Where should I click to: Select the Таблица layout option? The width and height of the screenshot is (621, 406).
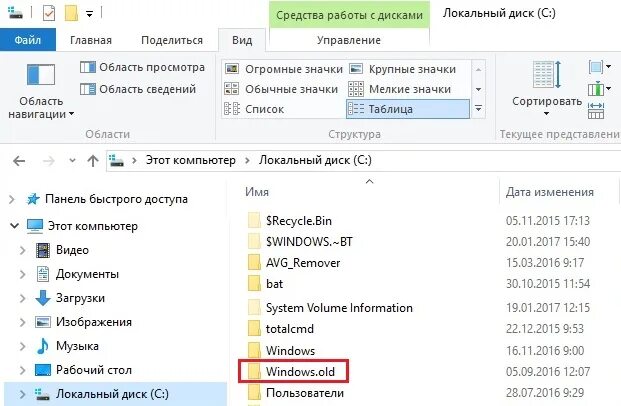408,109
